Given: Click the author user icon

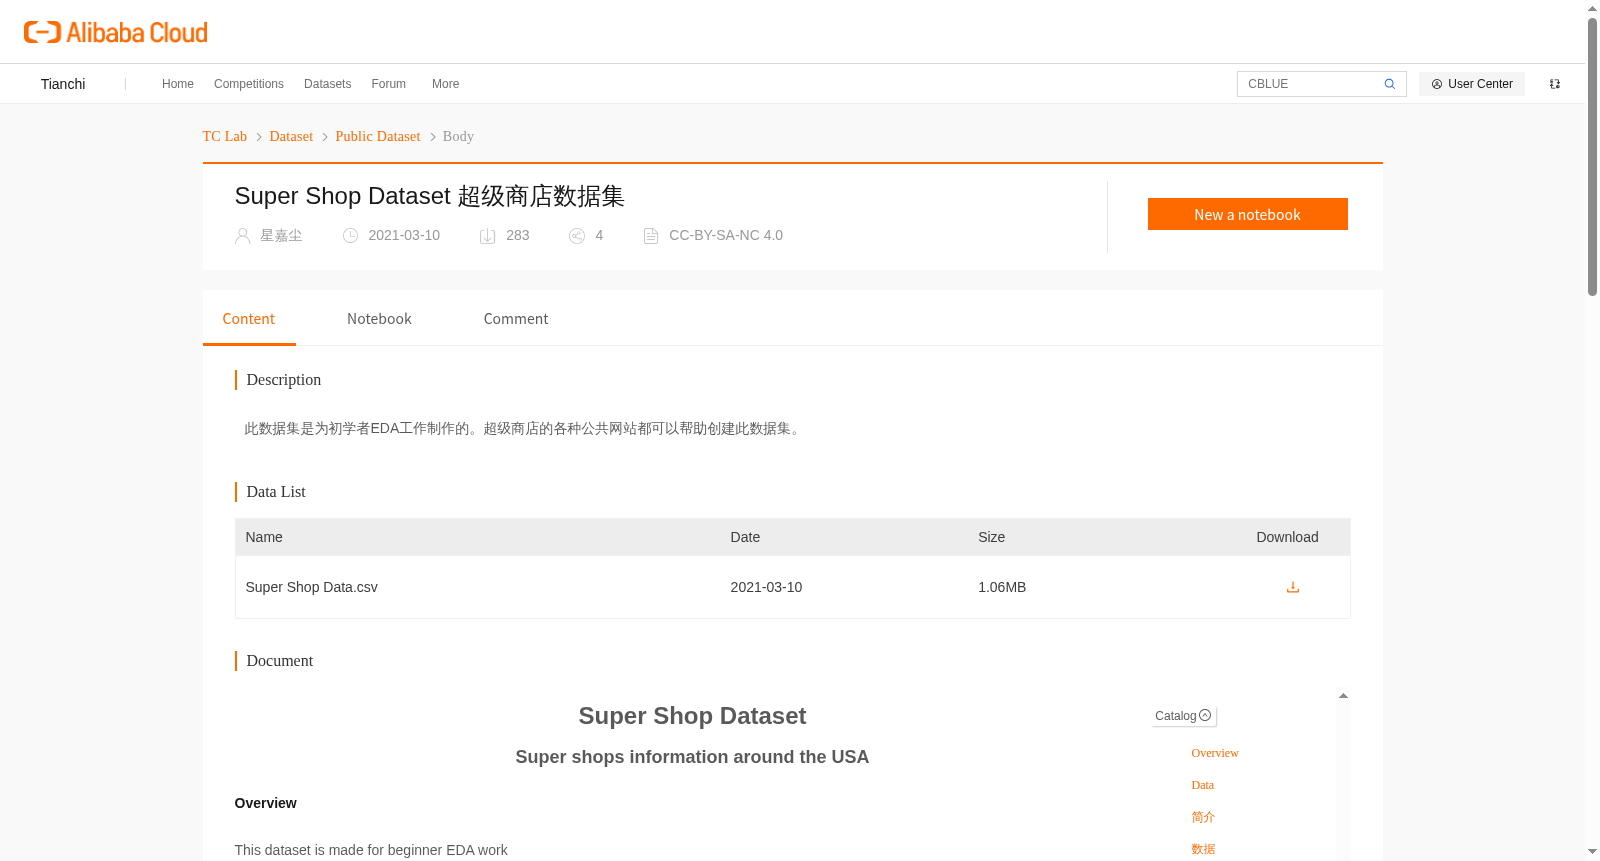Looking at the screenshot, I should coord(242,236).
